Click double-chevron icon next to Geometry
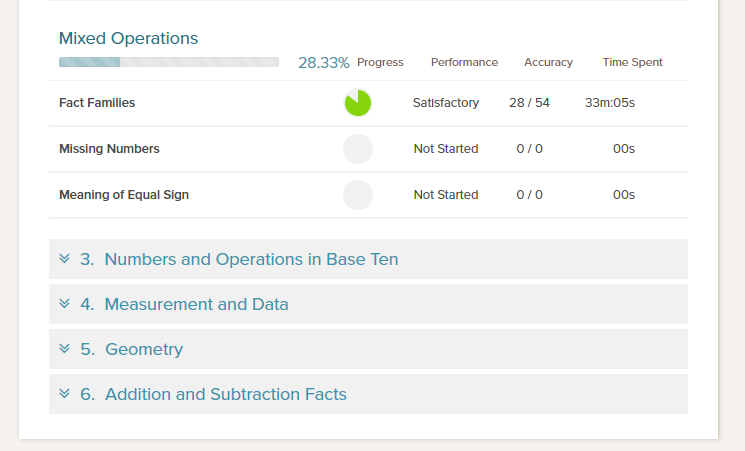The height and width of the screenshot is (451, 745). (65, 349)
